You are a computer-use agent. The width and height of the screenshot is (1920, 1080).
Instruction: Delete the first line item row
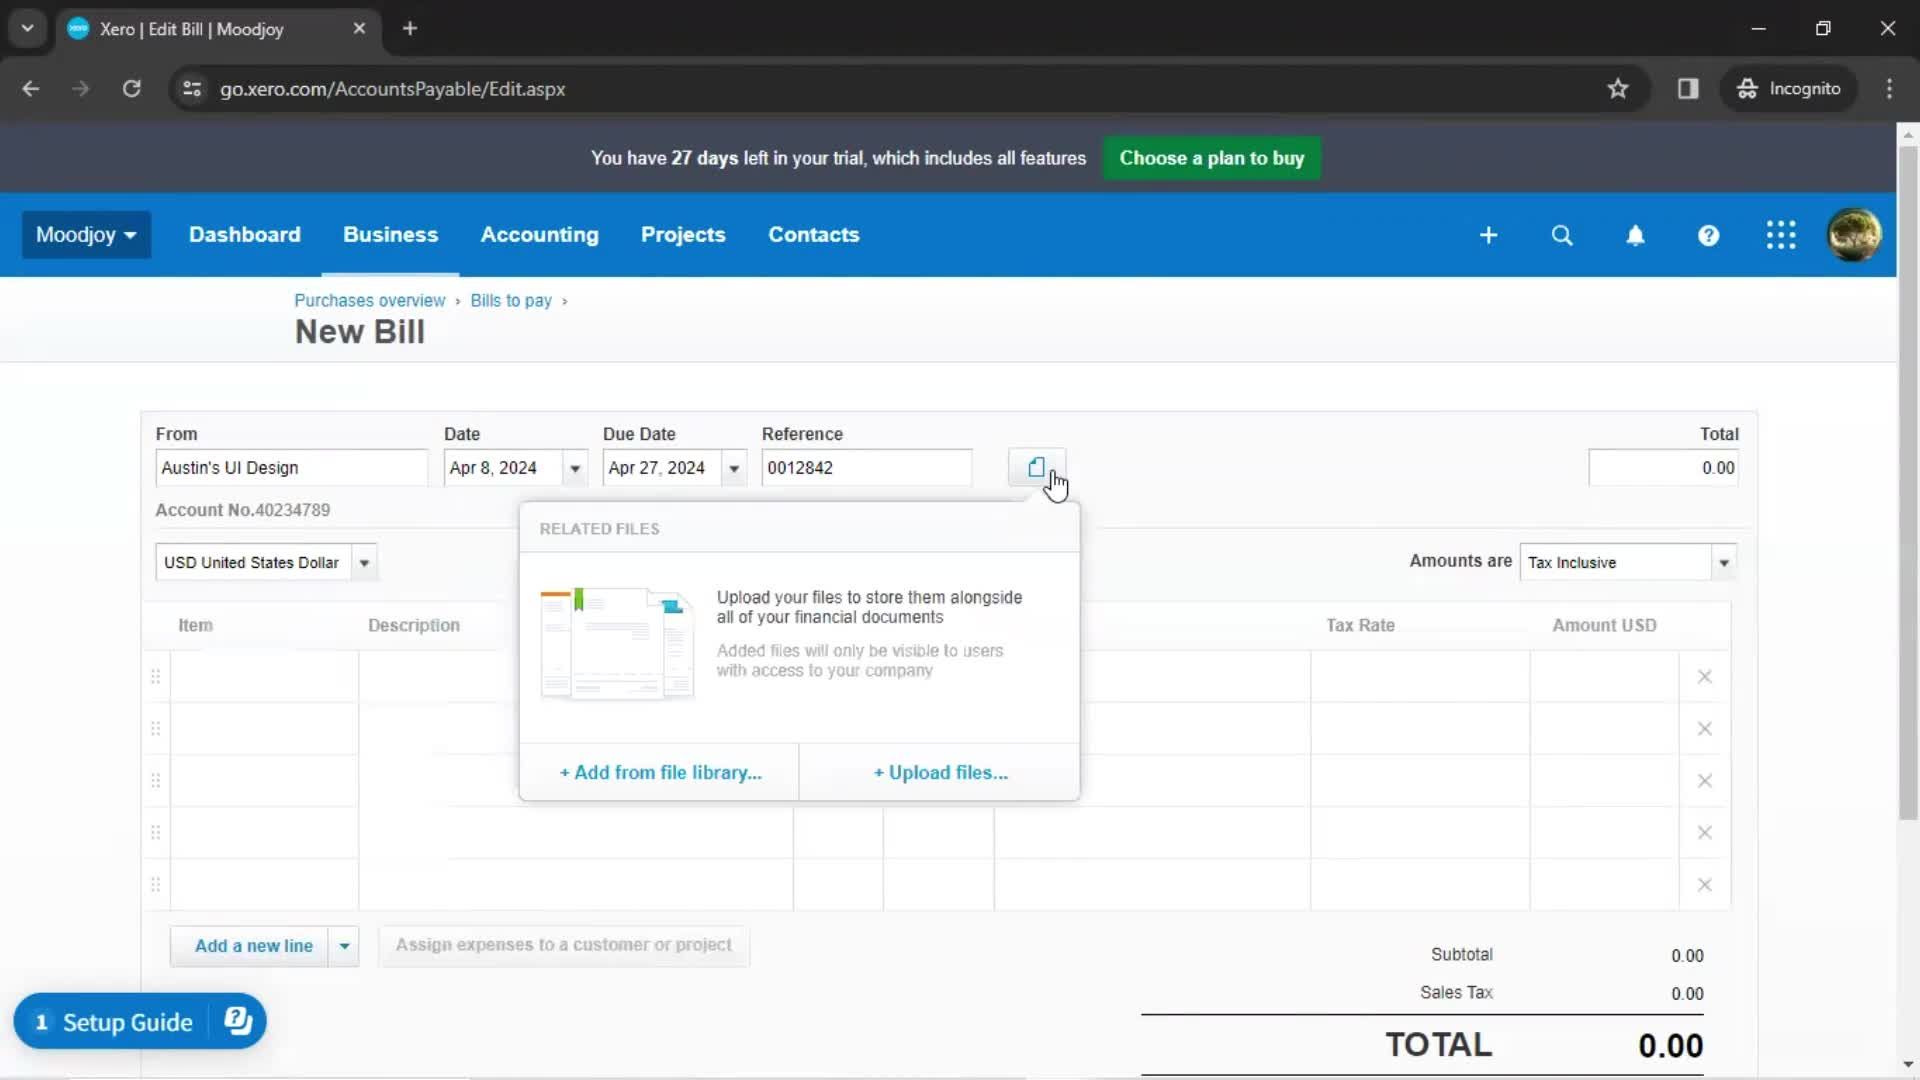pyautogui.click(x=1705, y=677)
